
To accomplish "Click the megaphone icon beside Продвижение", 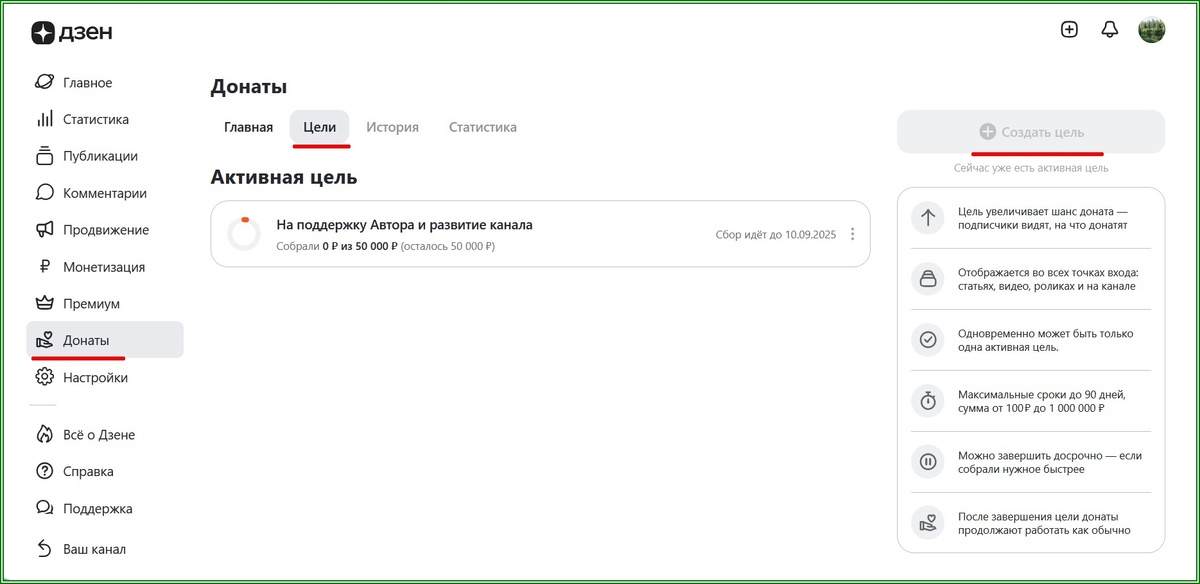I will (x=44, y=230).
